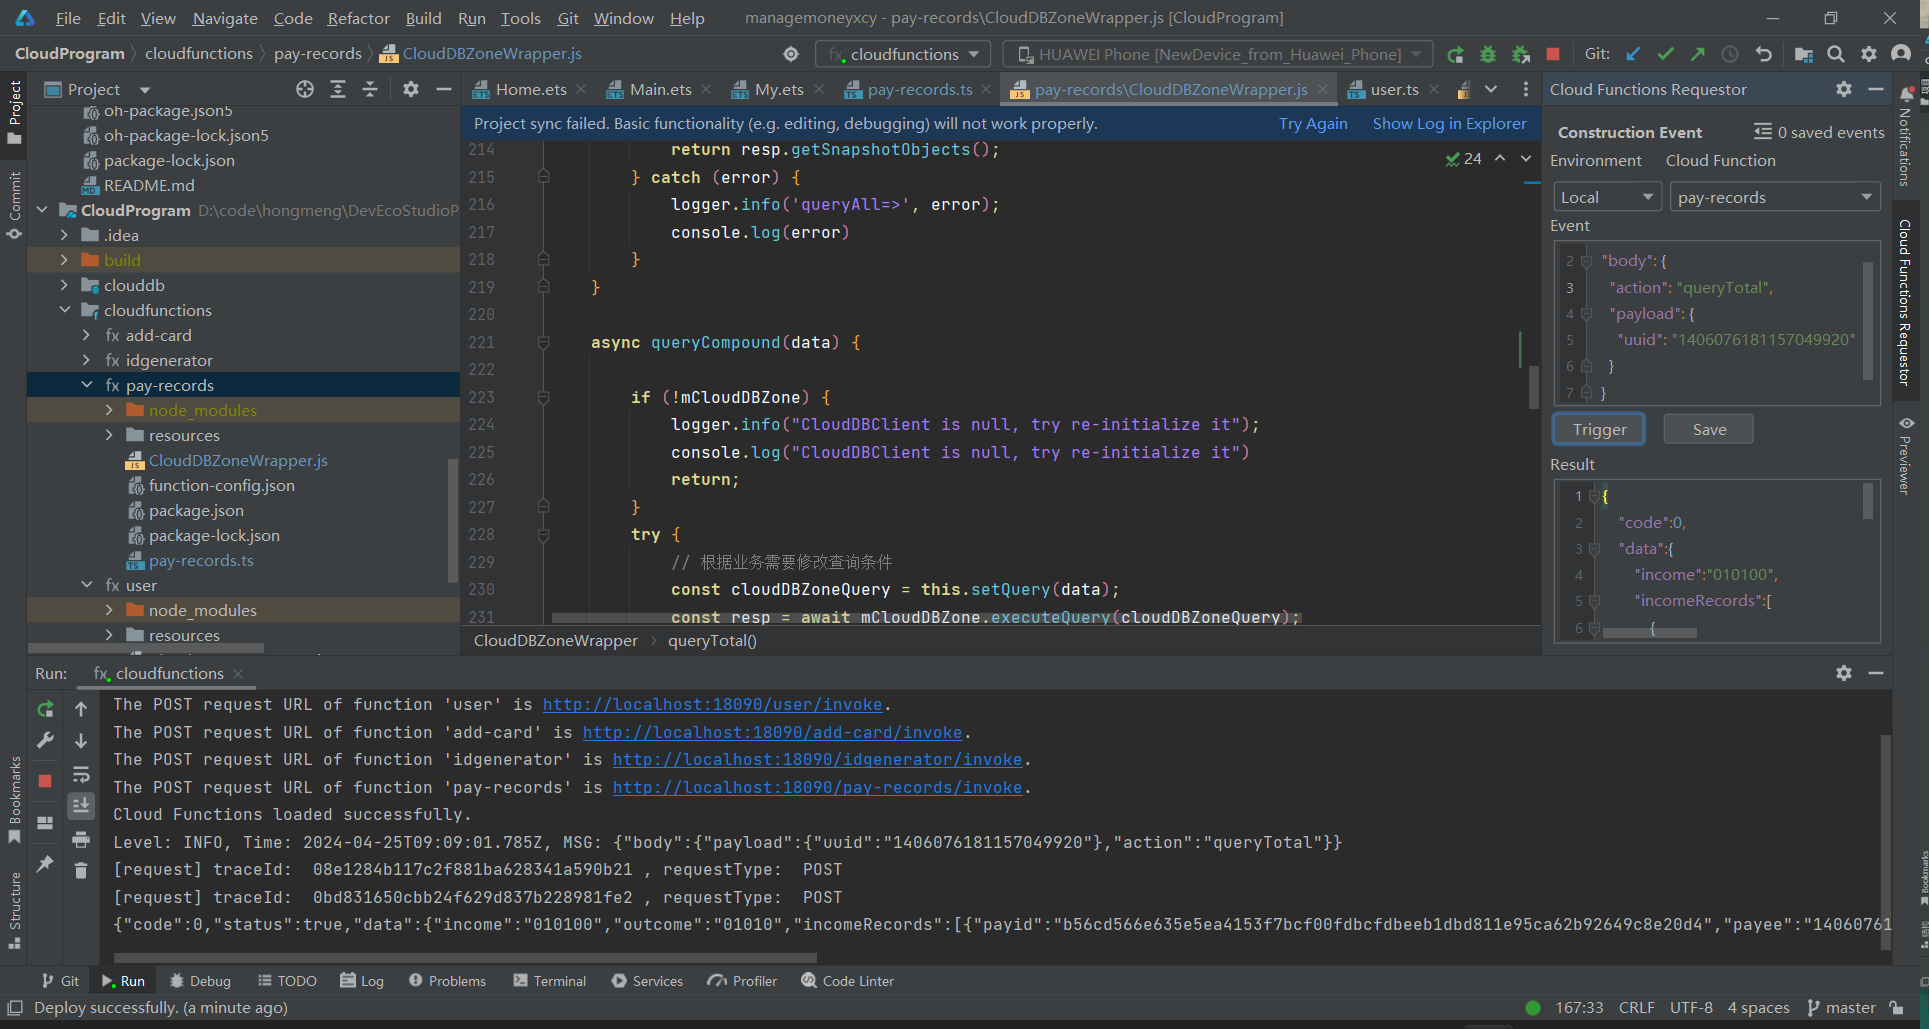Click the Save event button
1929x1029 pixels.
point(1708,429)
